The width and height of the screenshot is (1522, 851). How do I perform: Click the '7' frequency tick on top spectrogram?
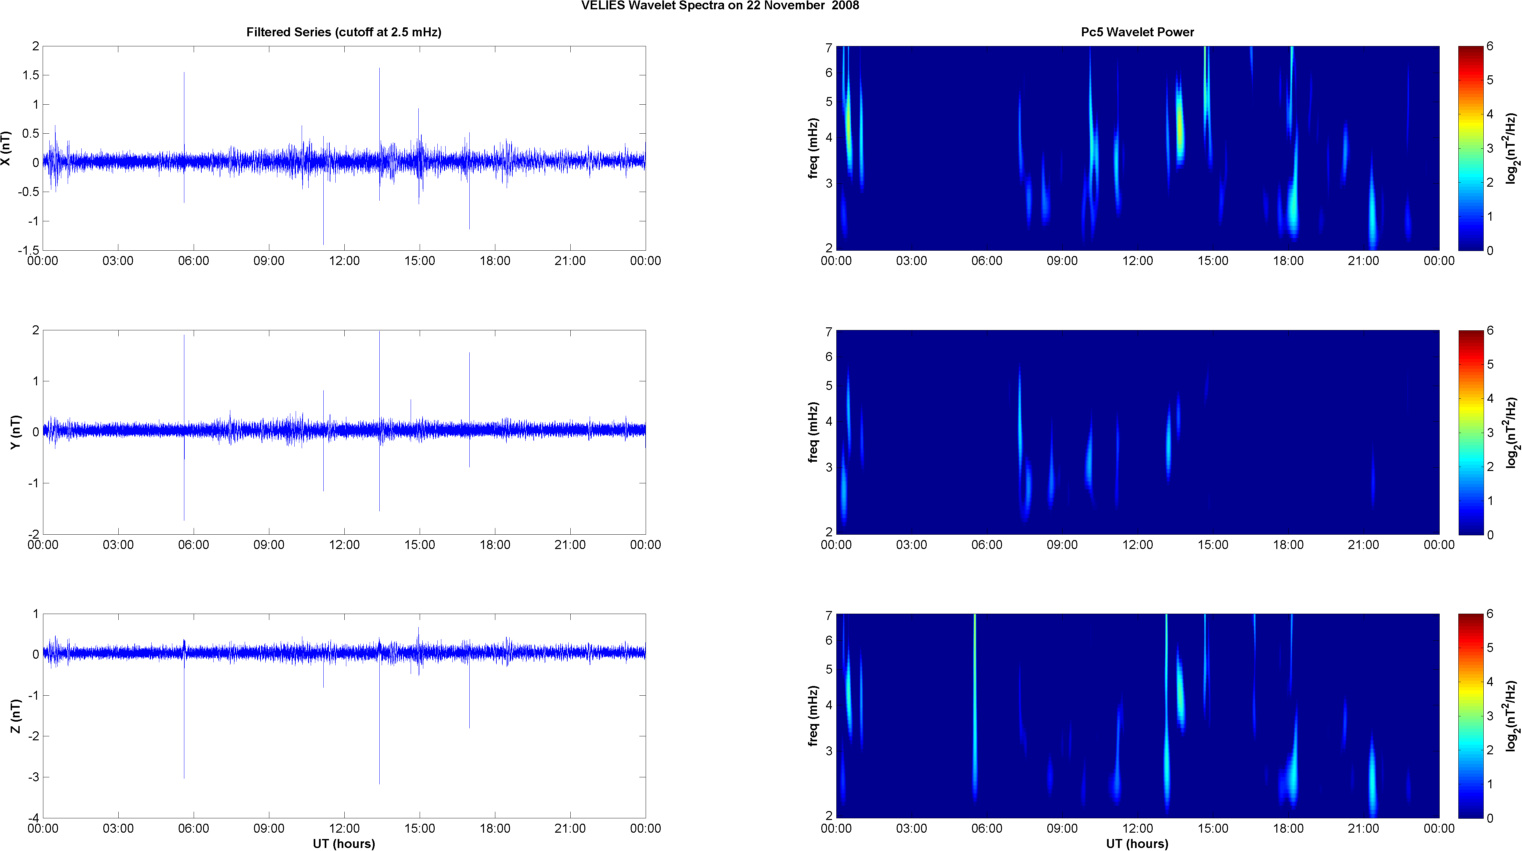pos(829,48)
